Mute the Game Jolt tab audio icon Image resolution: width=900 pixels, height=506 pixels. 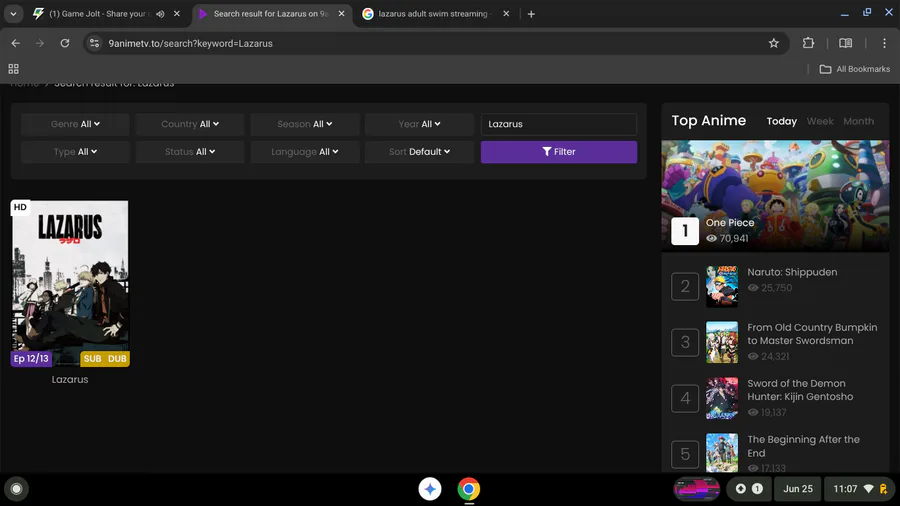[160, 14]
